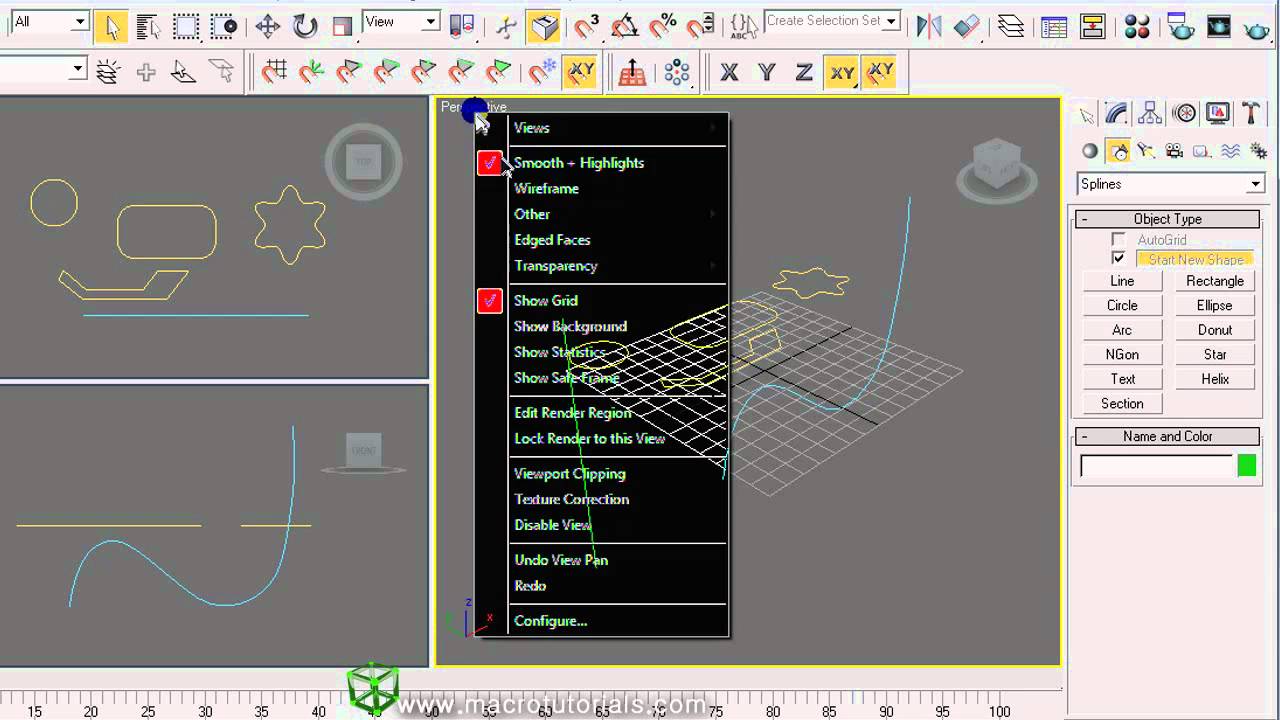Restrict transform to Y axis
Viewport: 1280px width, 720px height.
[766, 72]
